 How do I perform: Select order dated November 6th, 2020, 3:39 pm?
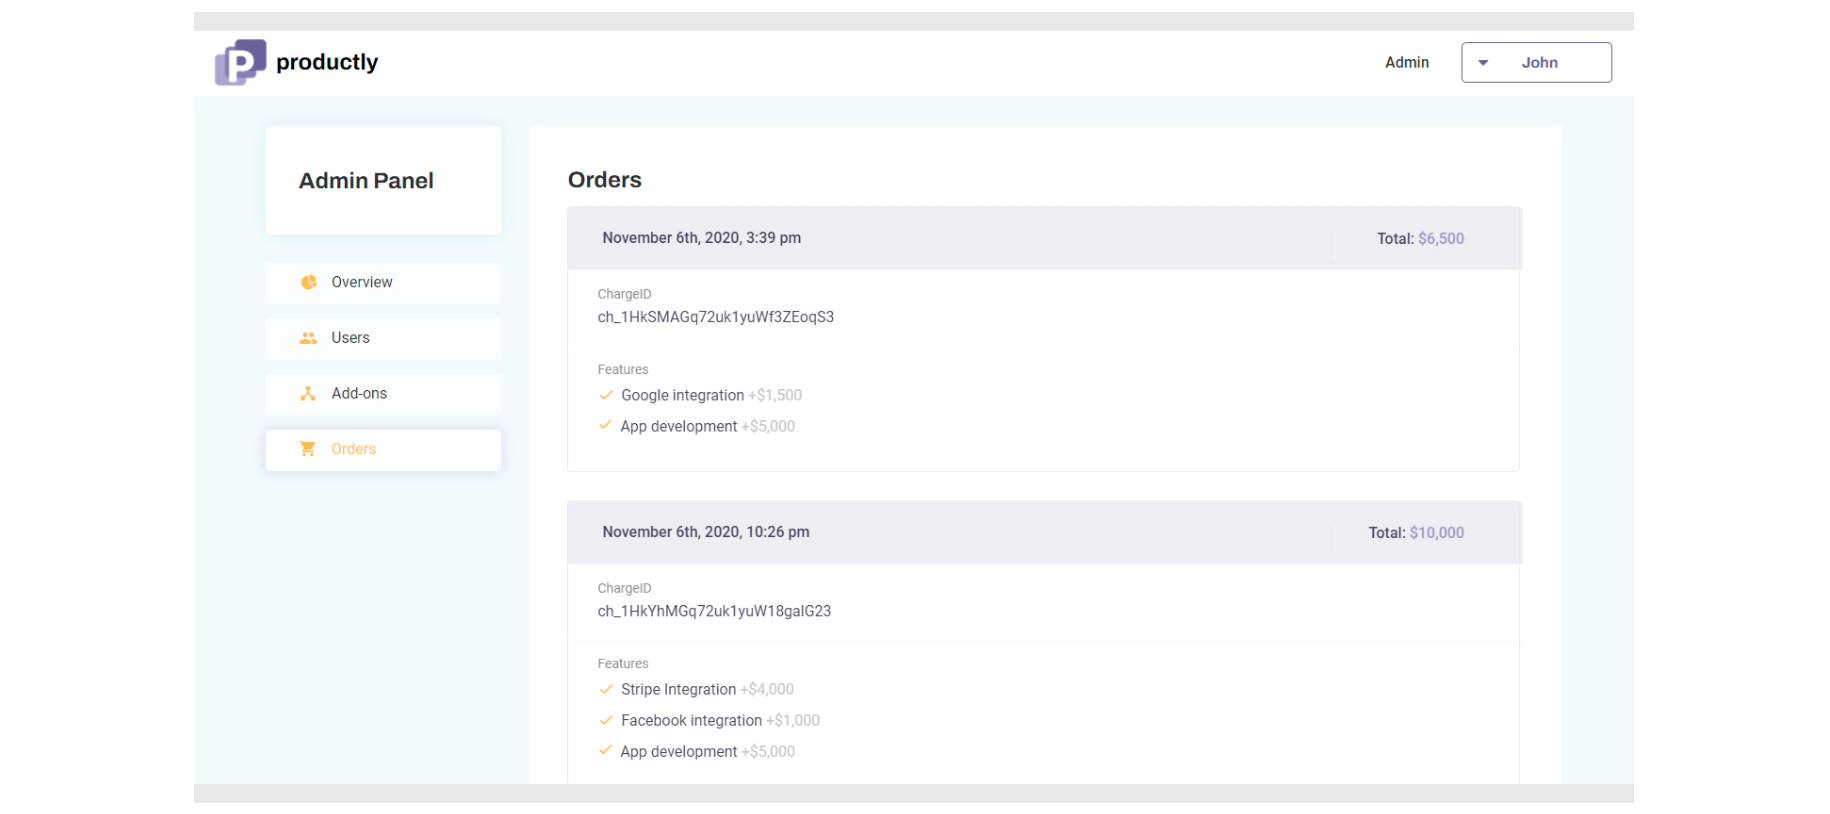(x=1044, y=238)
